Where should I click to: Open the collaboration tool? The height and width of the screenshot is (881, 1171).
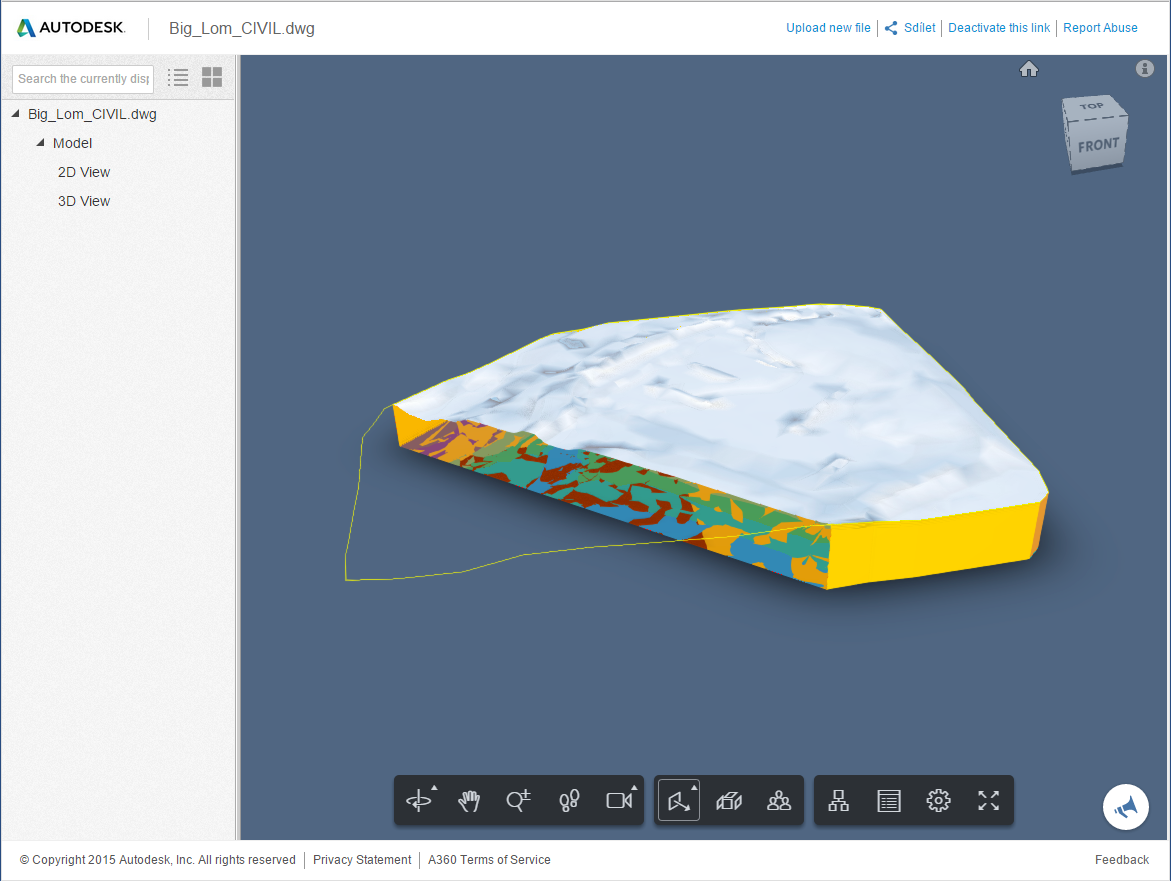click(x=779, y=800)
